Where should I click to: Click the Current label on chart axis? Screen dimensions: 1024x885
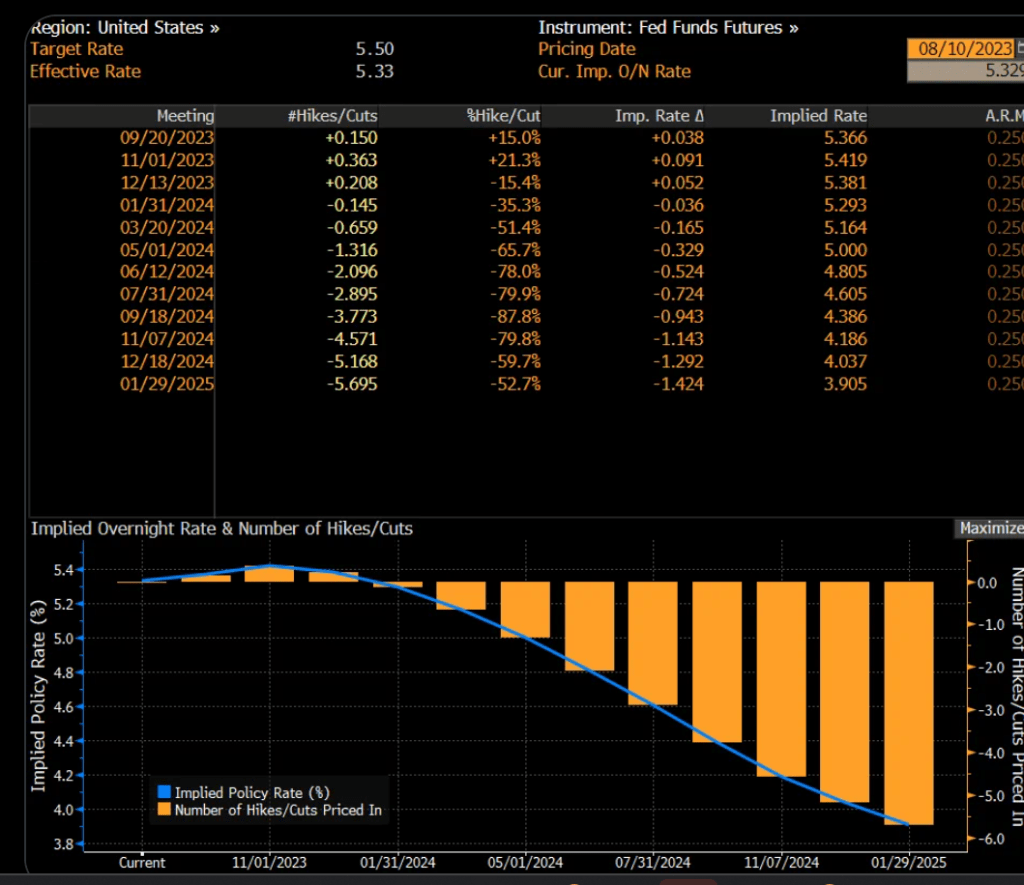tap(142, 862)
